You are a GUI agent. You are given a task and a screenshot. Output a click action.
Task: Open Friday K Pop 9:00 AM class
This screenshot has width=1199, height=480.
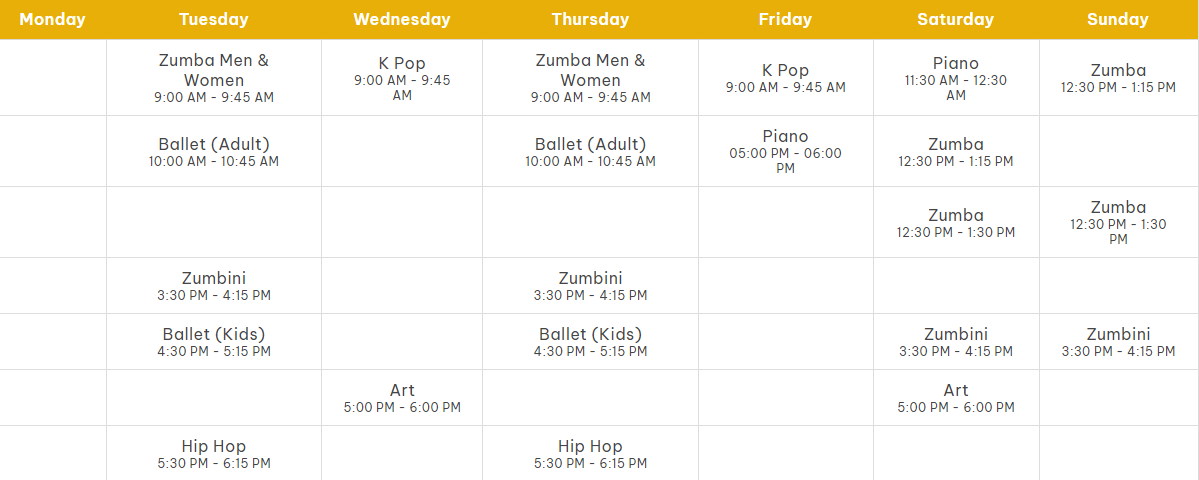coord(785,79)
